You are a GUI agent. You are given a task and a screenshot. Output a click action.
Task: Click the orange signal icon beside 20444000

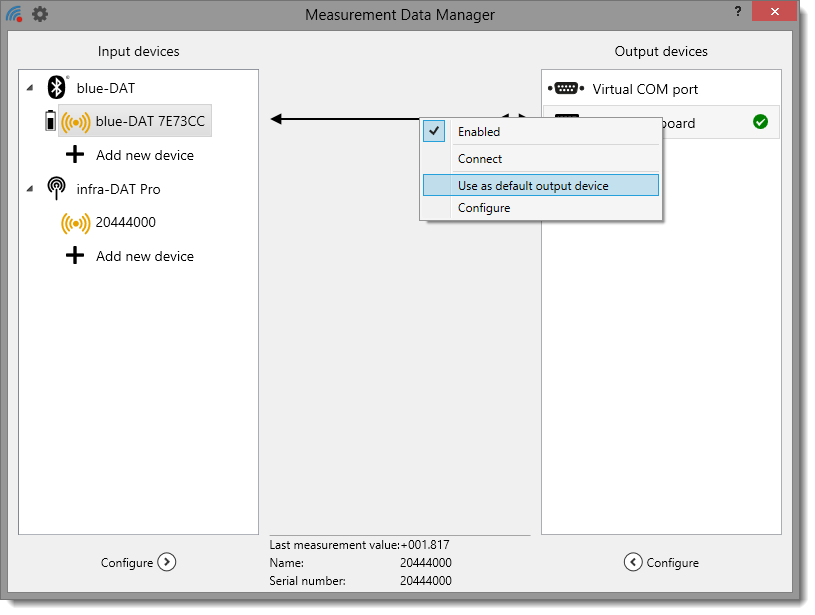(75, 223)
